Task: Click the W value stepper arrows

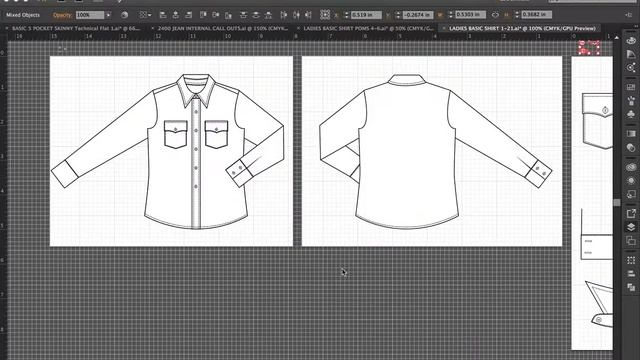Action: [451, 15]
